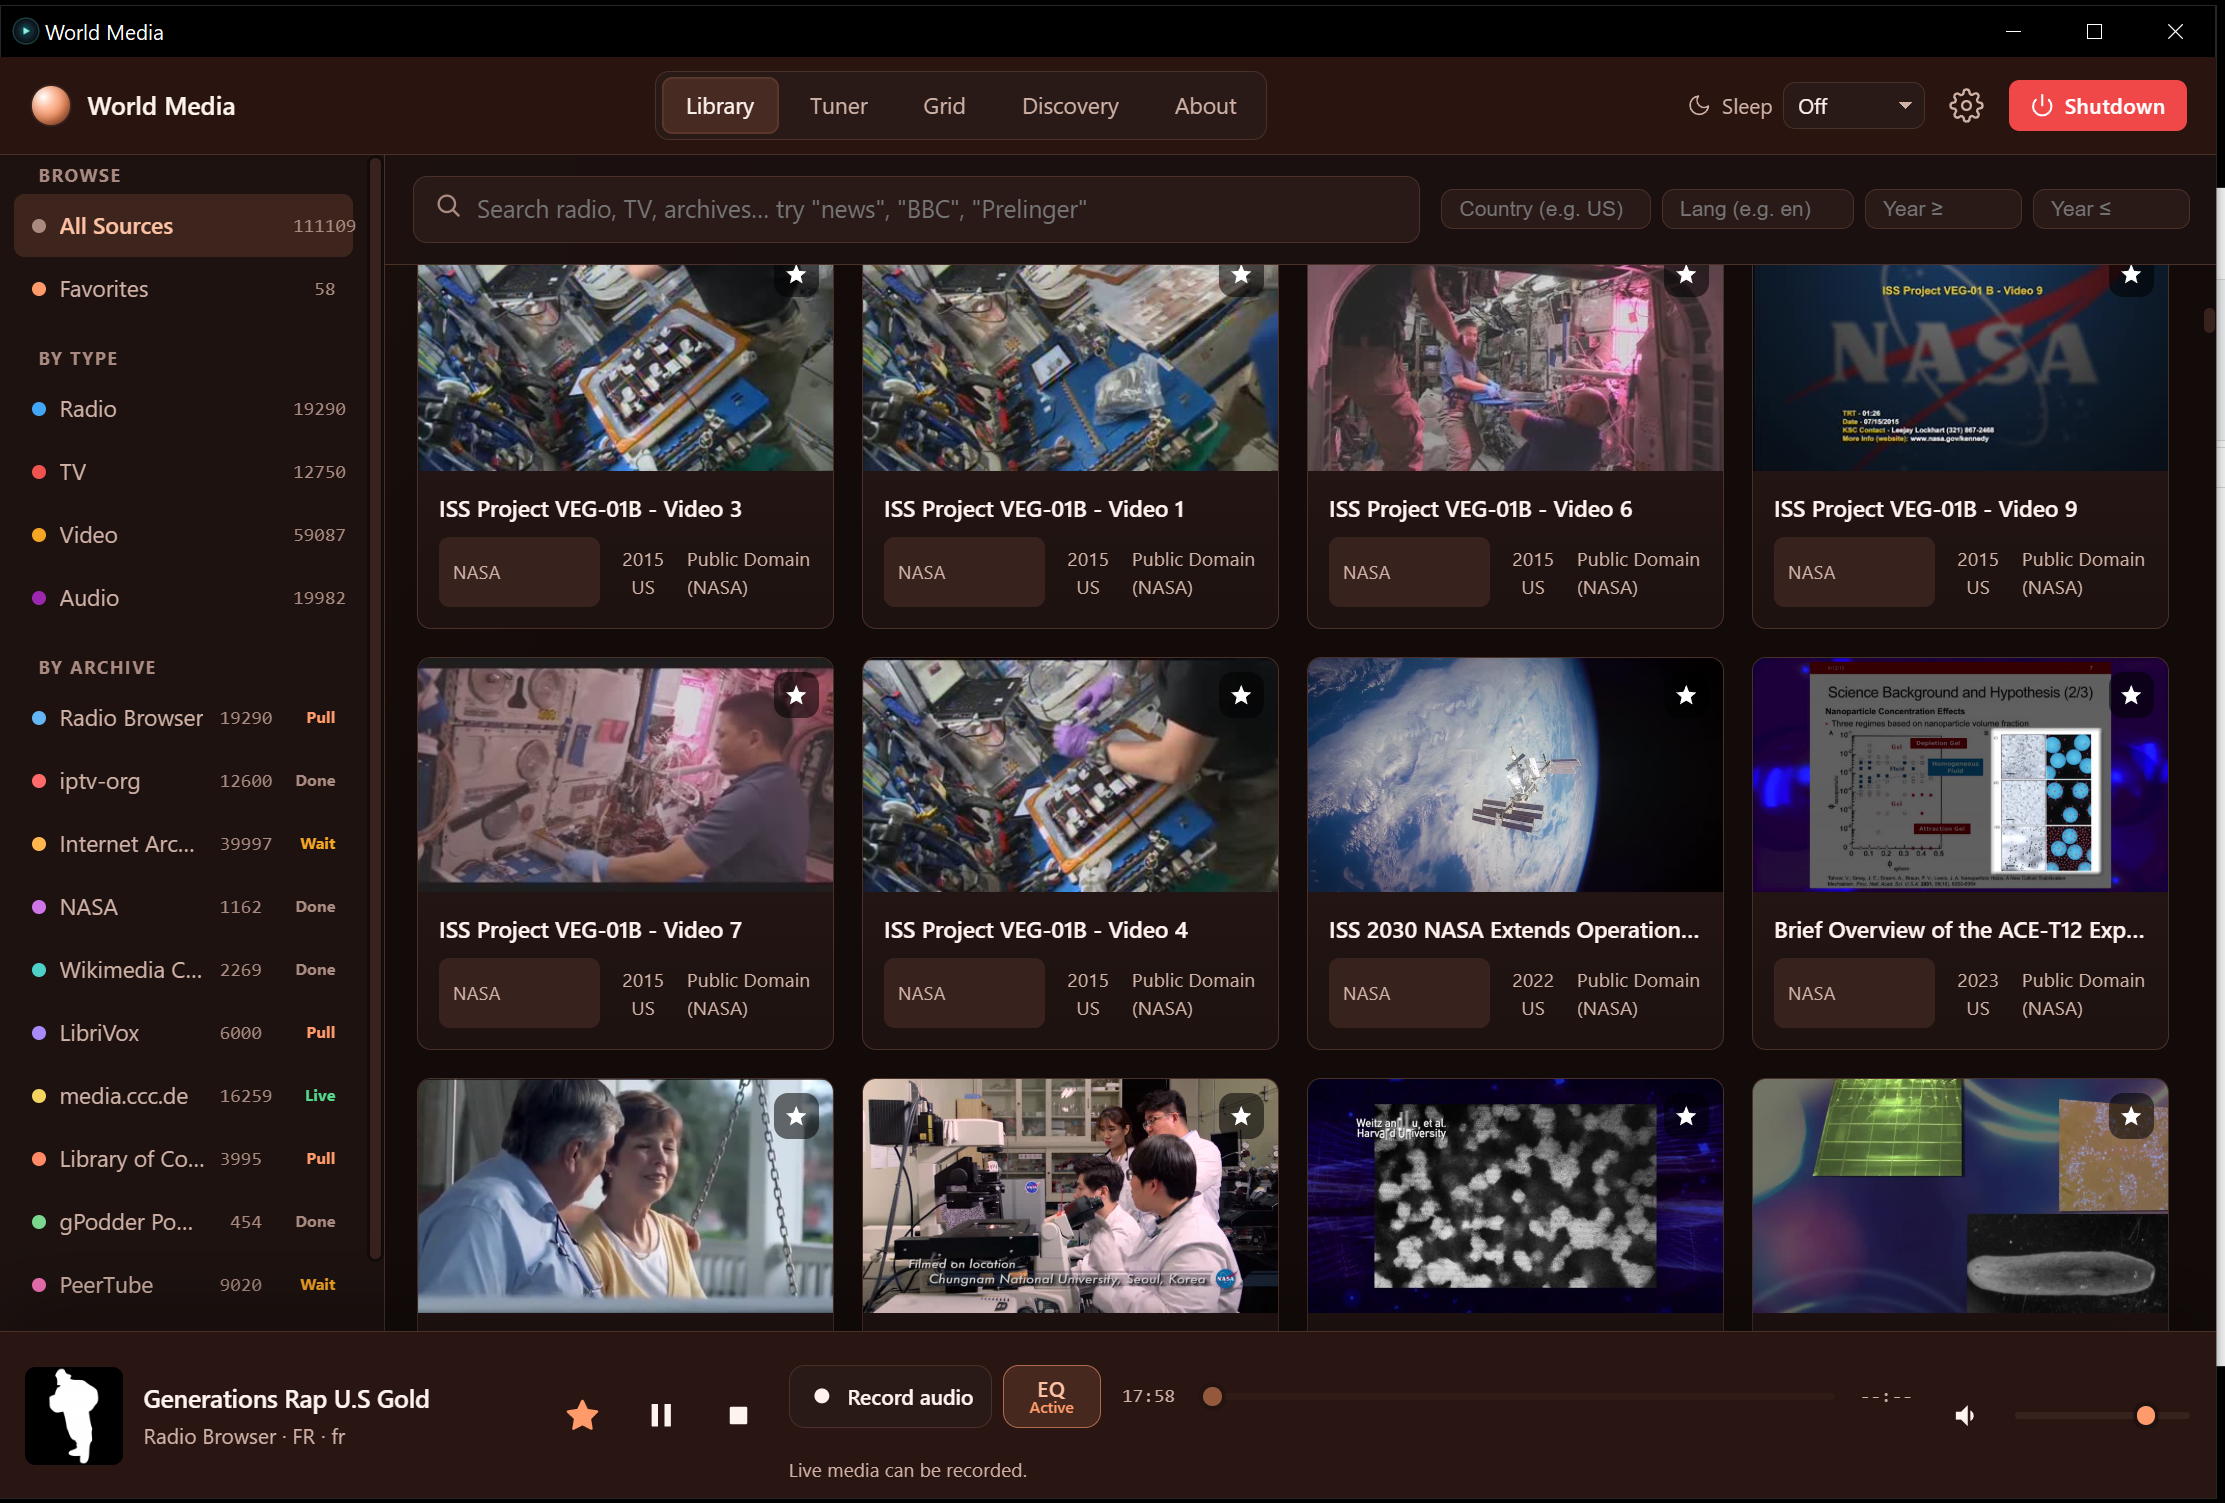Star the ISS Project VEG-01B Video 9 card
Viewport: 2225px width, 1503px height.
pos(2131,276)
